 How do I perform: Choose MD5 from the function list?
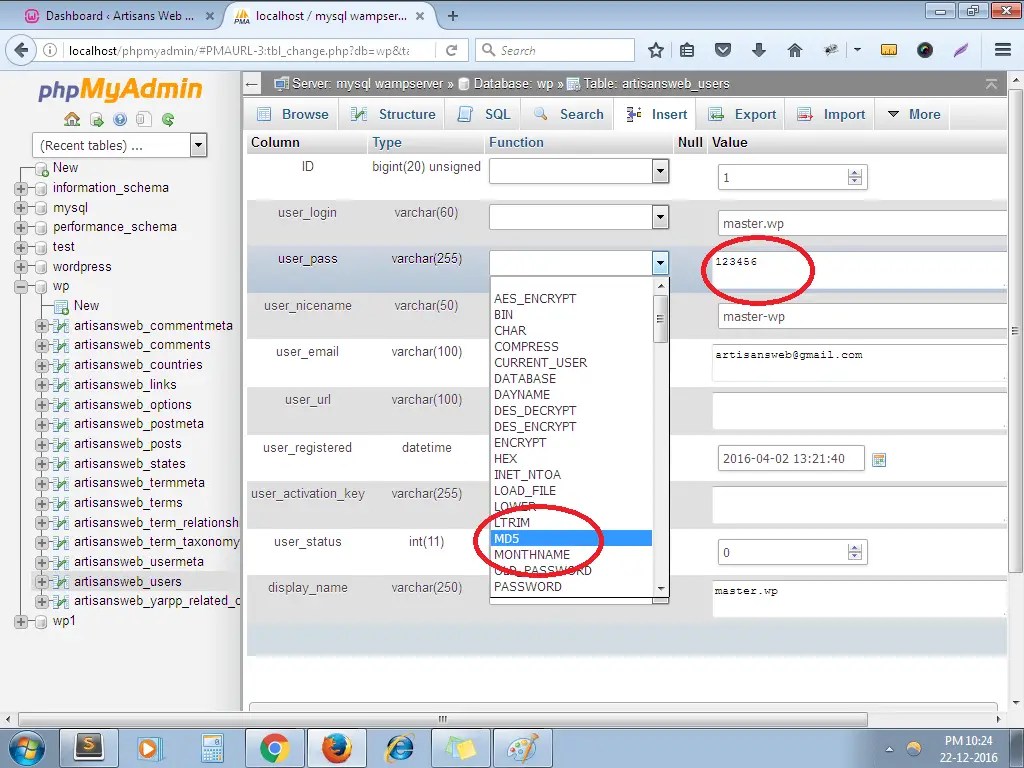571,538
